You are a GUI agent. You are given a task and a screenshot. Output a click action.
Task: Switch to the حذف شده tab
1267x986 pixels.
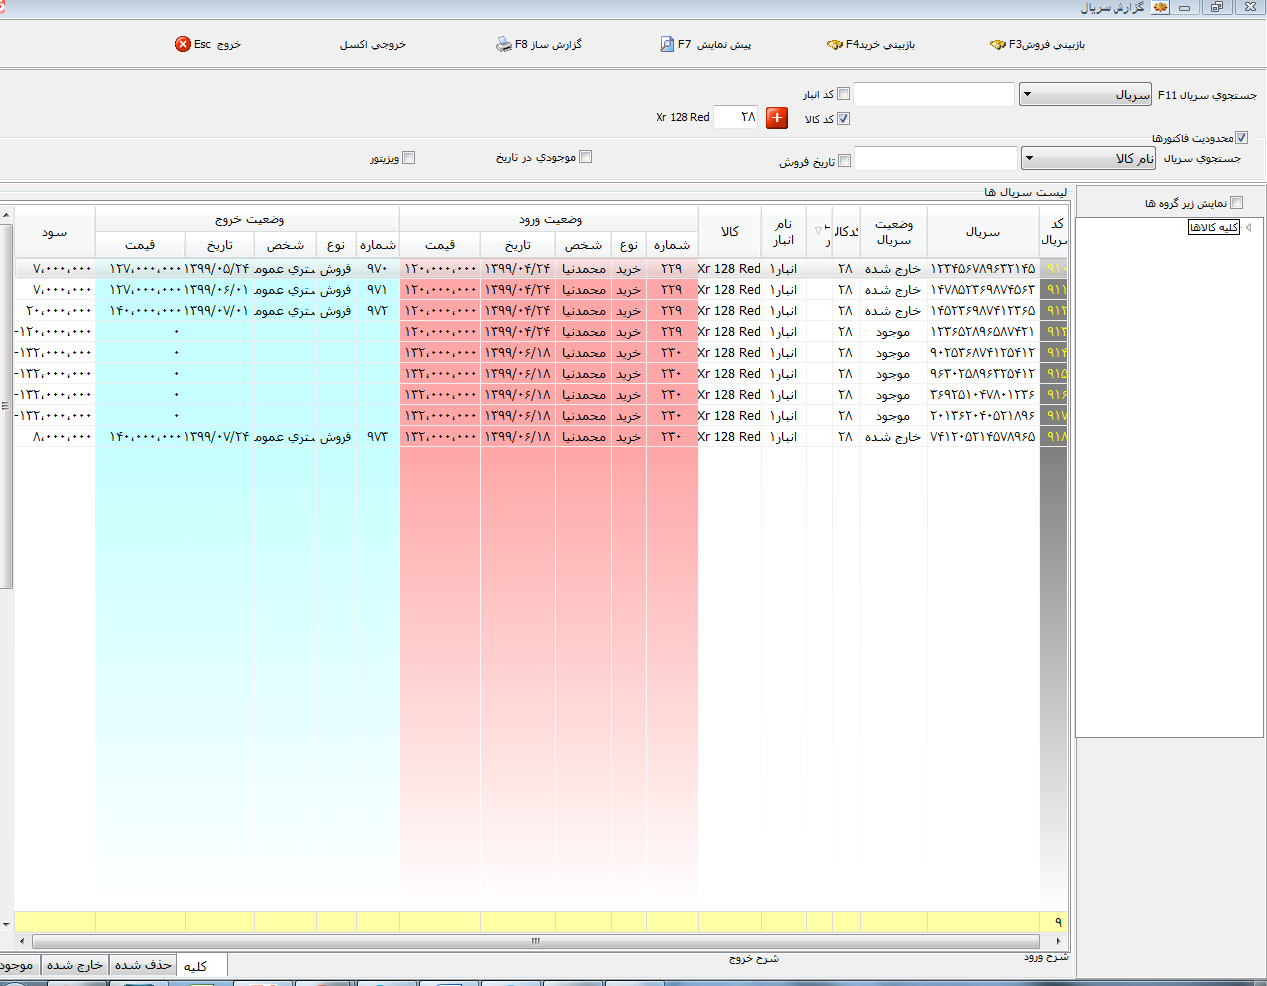(143, 965)
